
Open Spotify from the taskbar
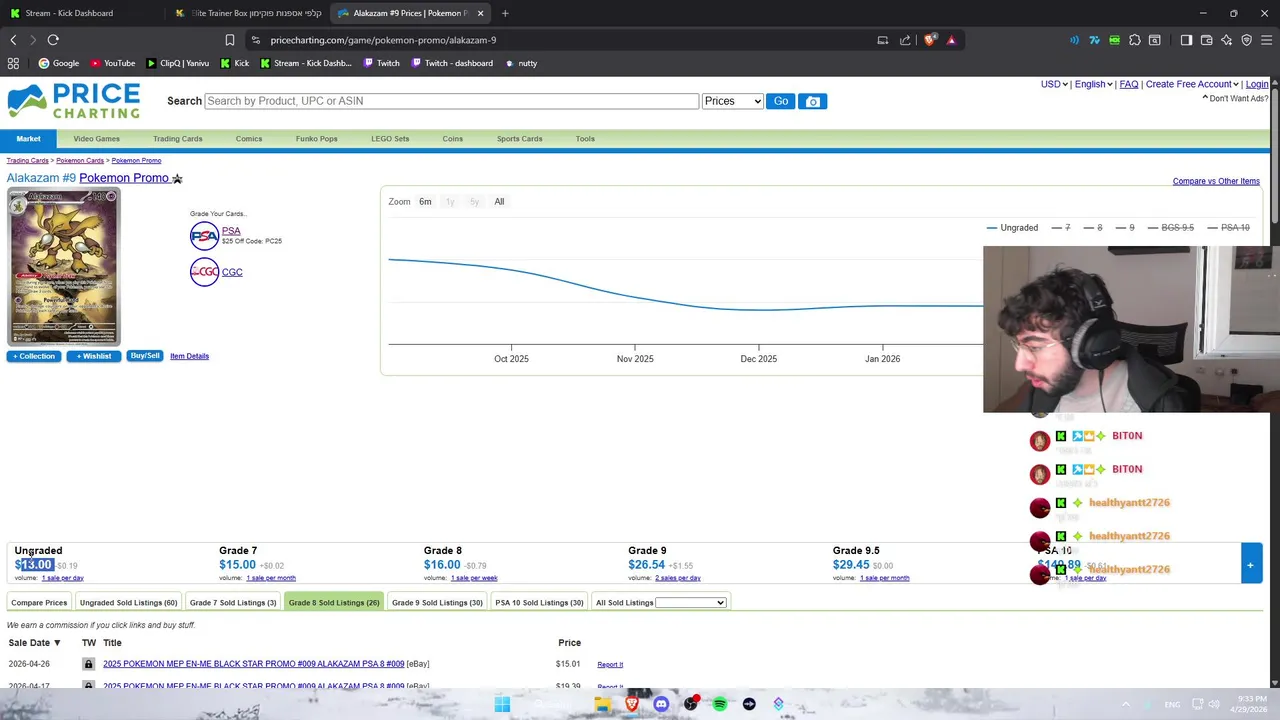click(x=720, y=704)
